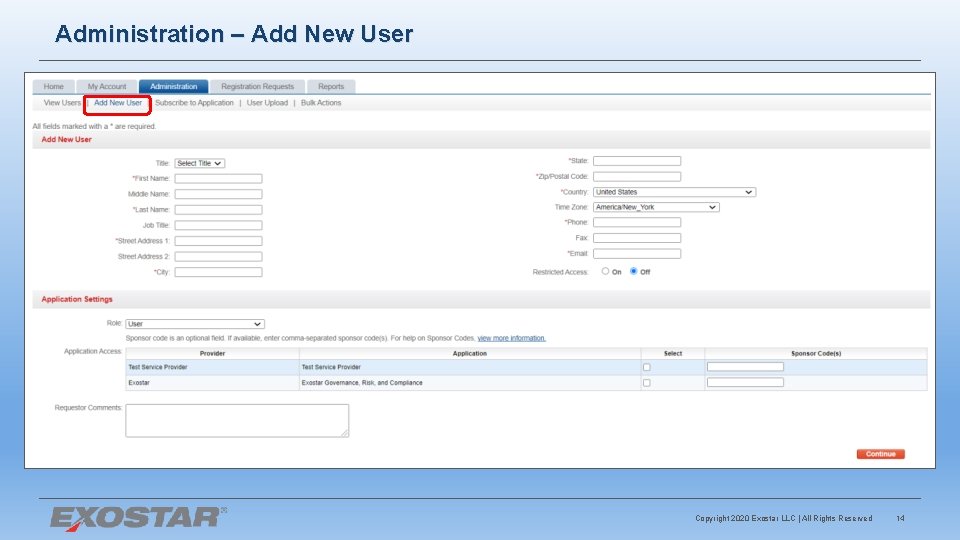
Task: Switch to My Account tab
Action: [x=107, y=86]
